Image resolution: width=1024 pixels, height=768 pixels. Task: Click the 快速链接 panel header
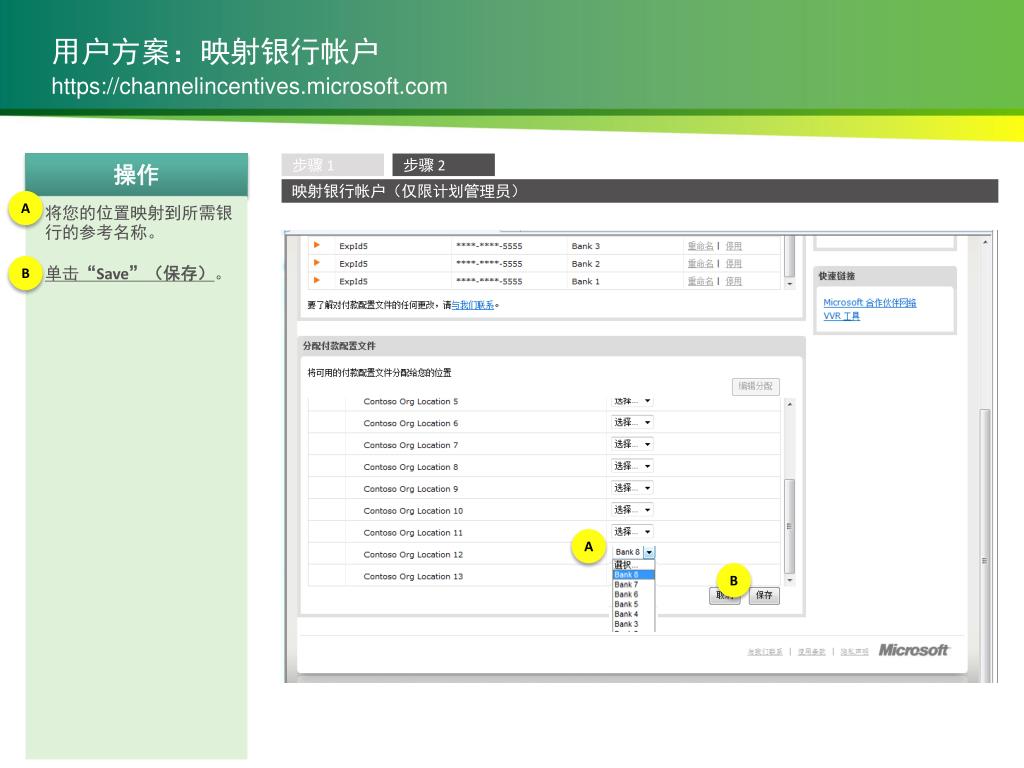pos(885,276)
